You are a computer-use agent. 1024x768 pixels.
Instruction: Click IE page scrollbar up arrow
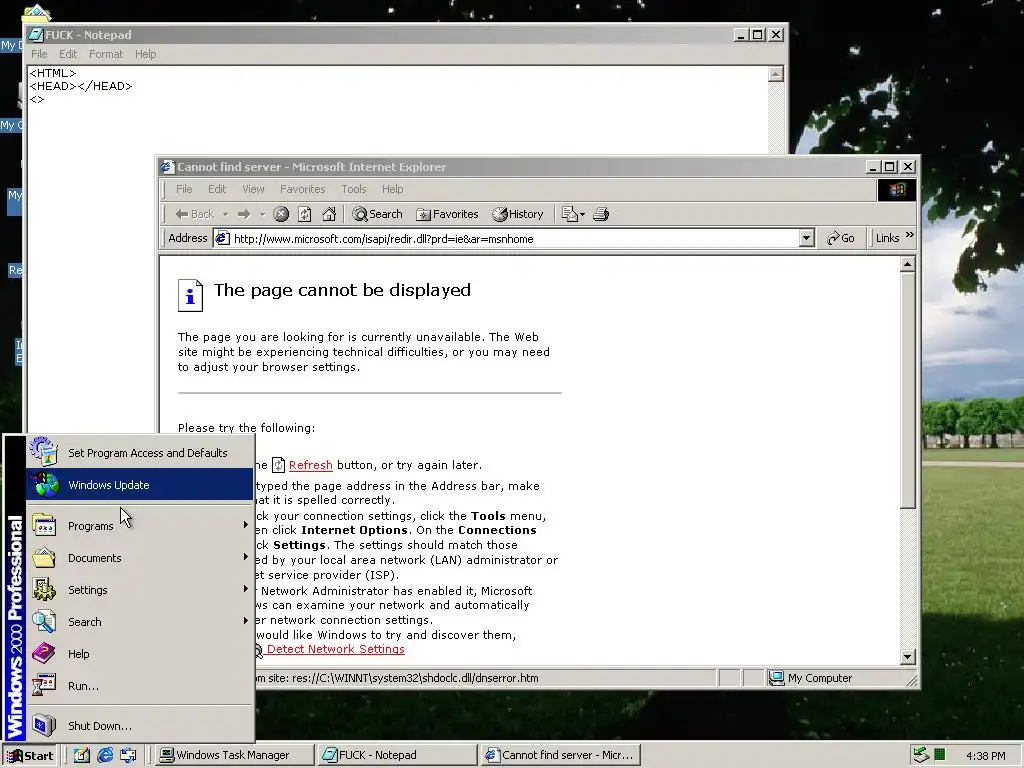click(907, 264)
